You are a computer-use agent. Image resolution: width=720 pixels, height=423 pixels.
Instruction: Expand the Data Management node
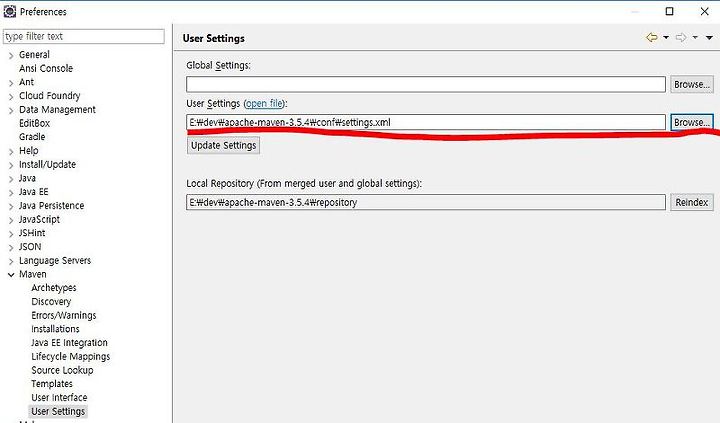(x=11, y=111)
